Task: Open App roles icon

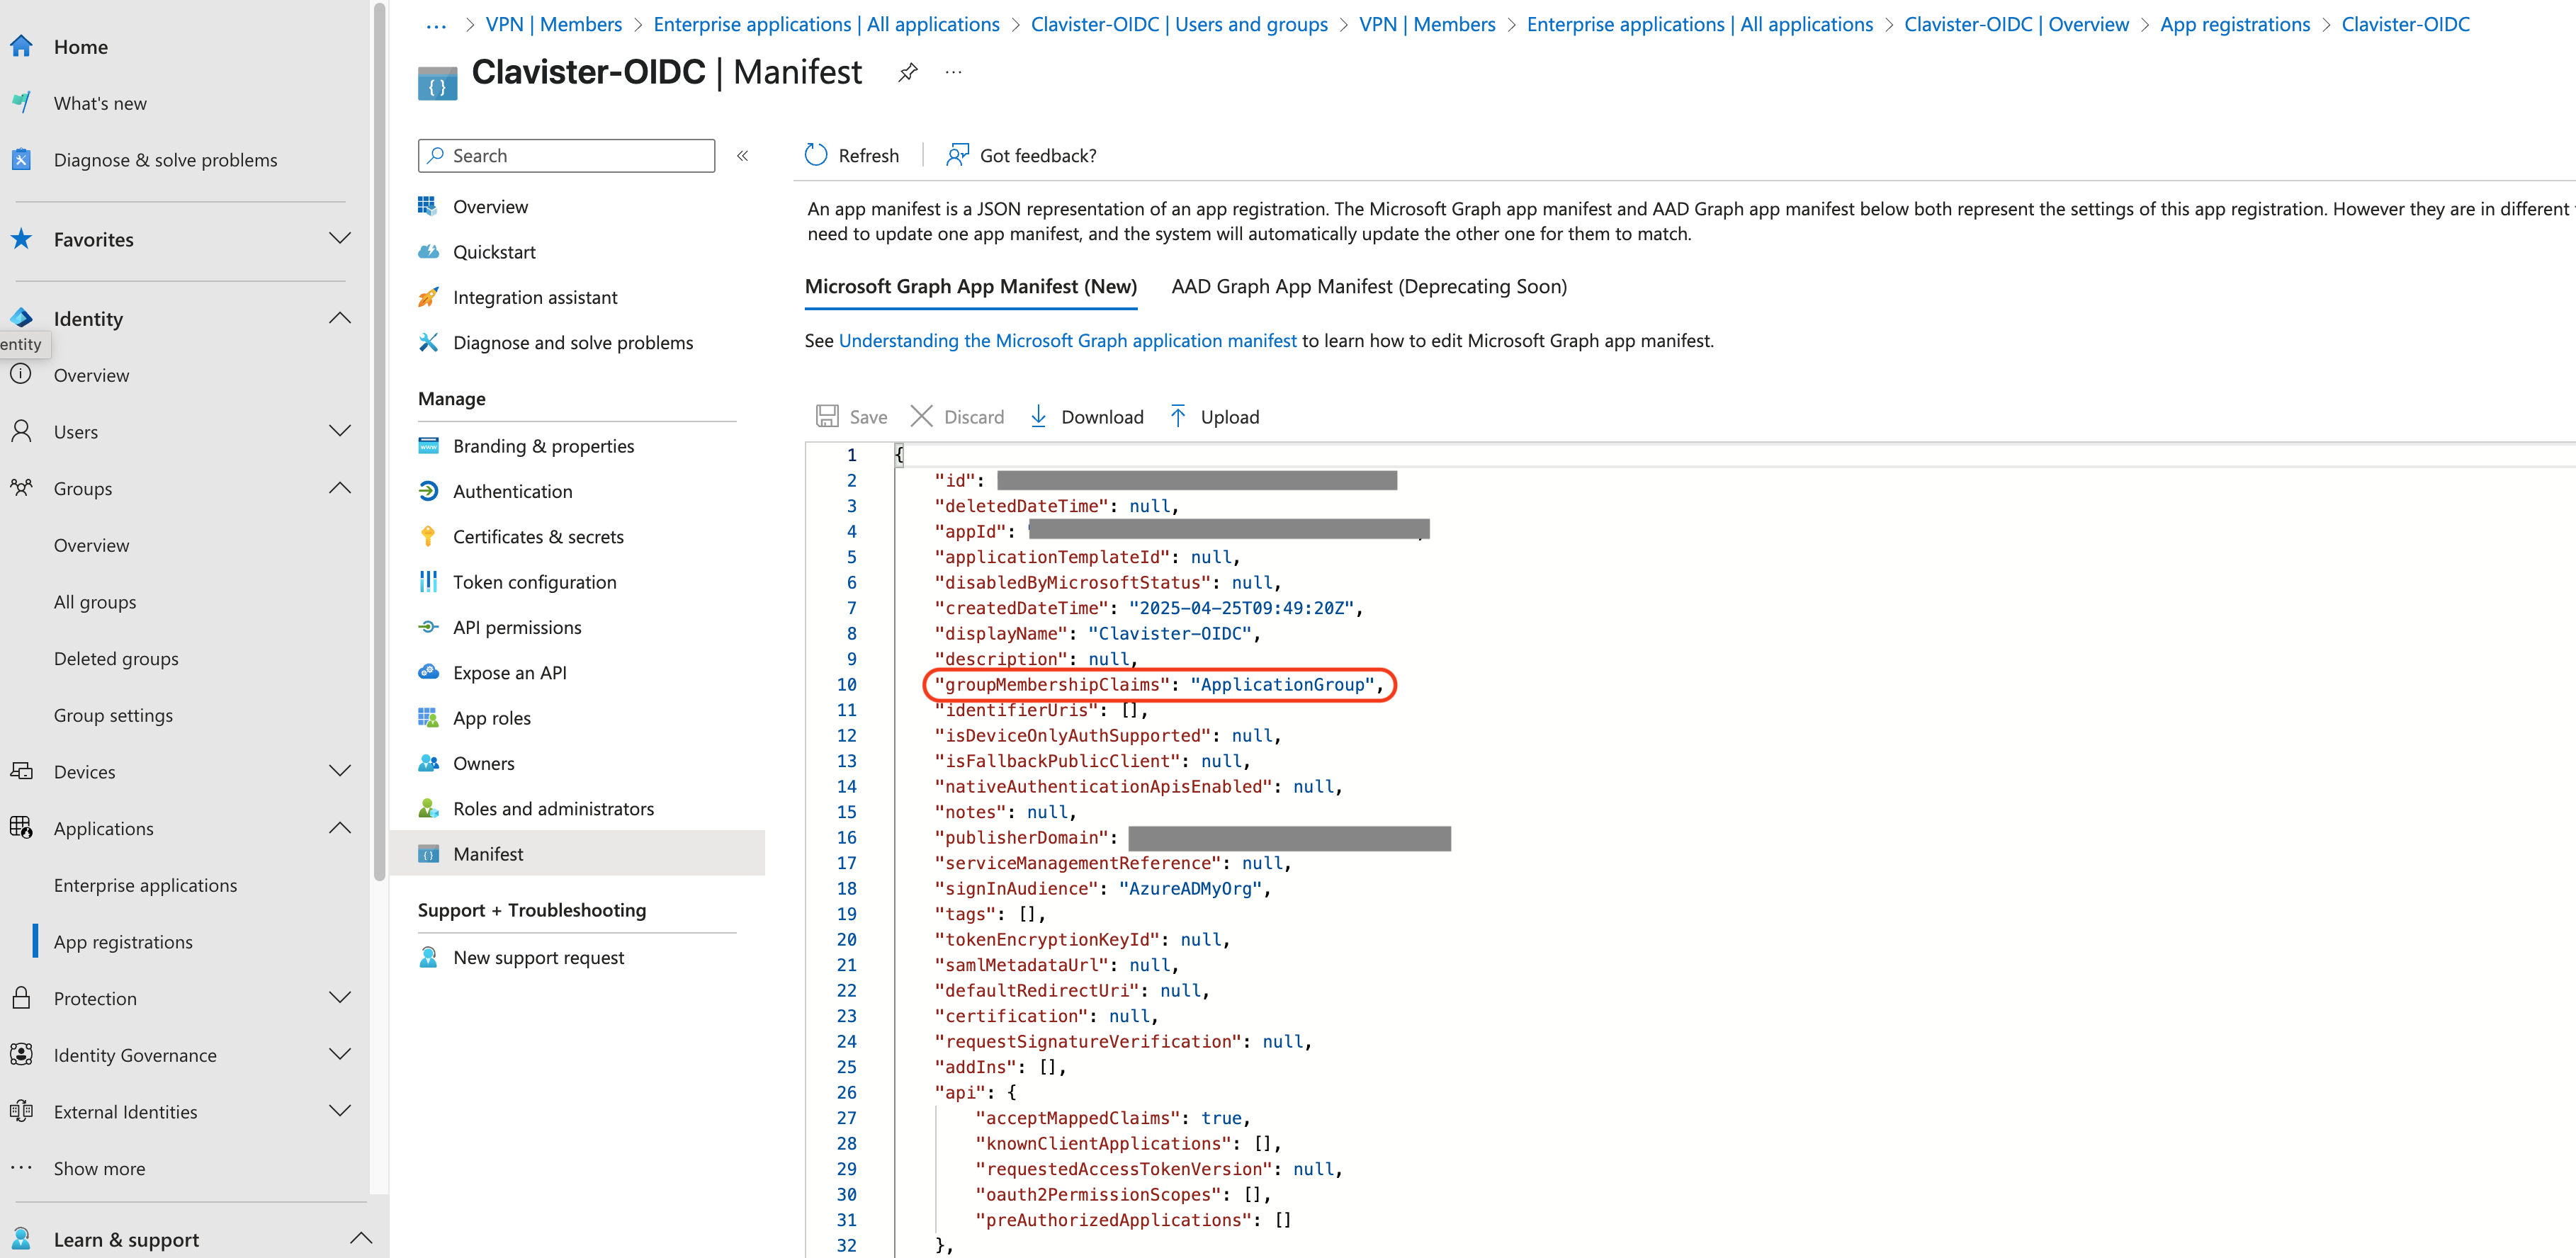Action: coord(428,717)
